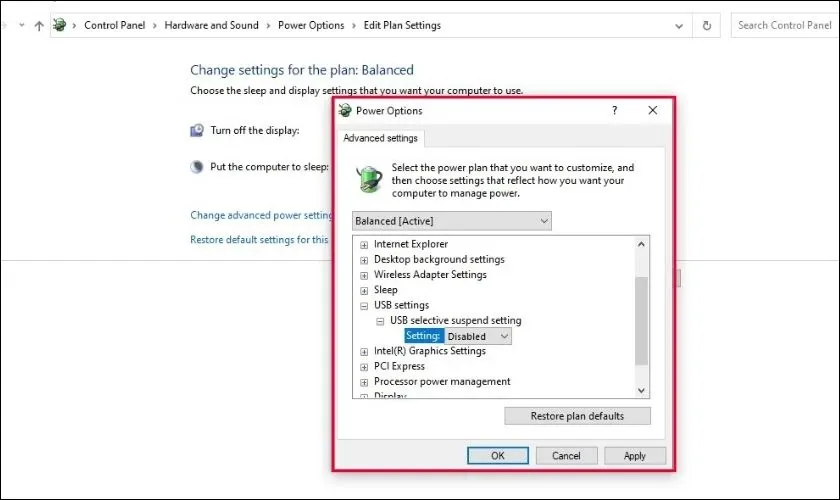Click the settings list scrollbar thumb

pyautogui.click(x=641, y=321)
